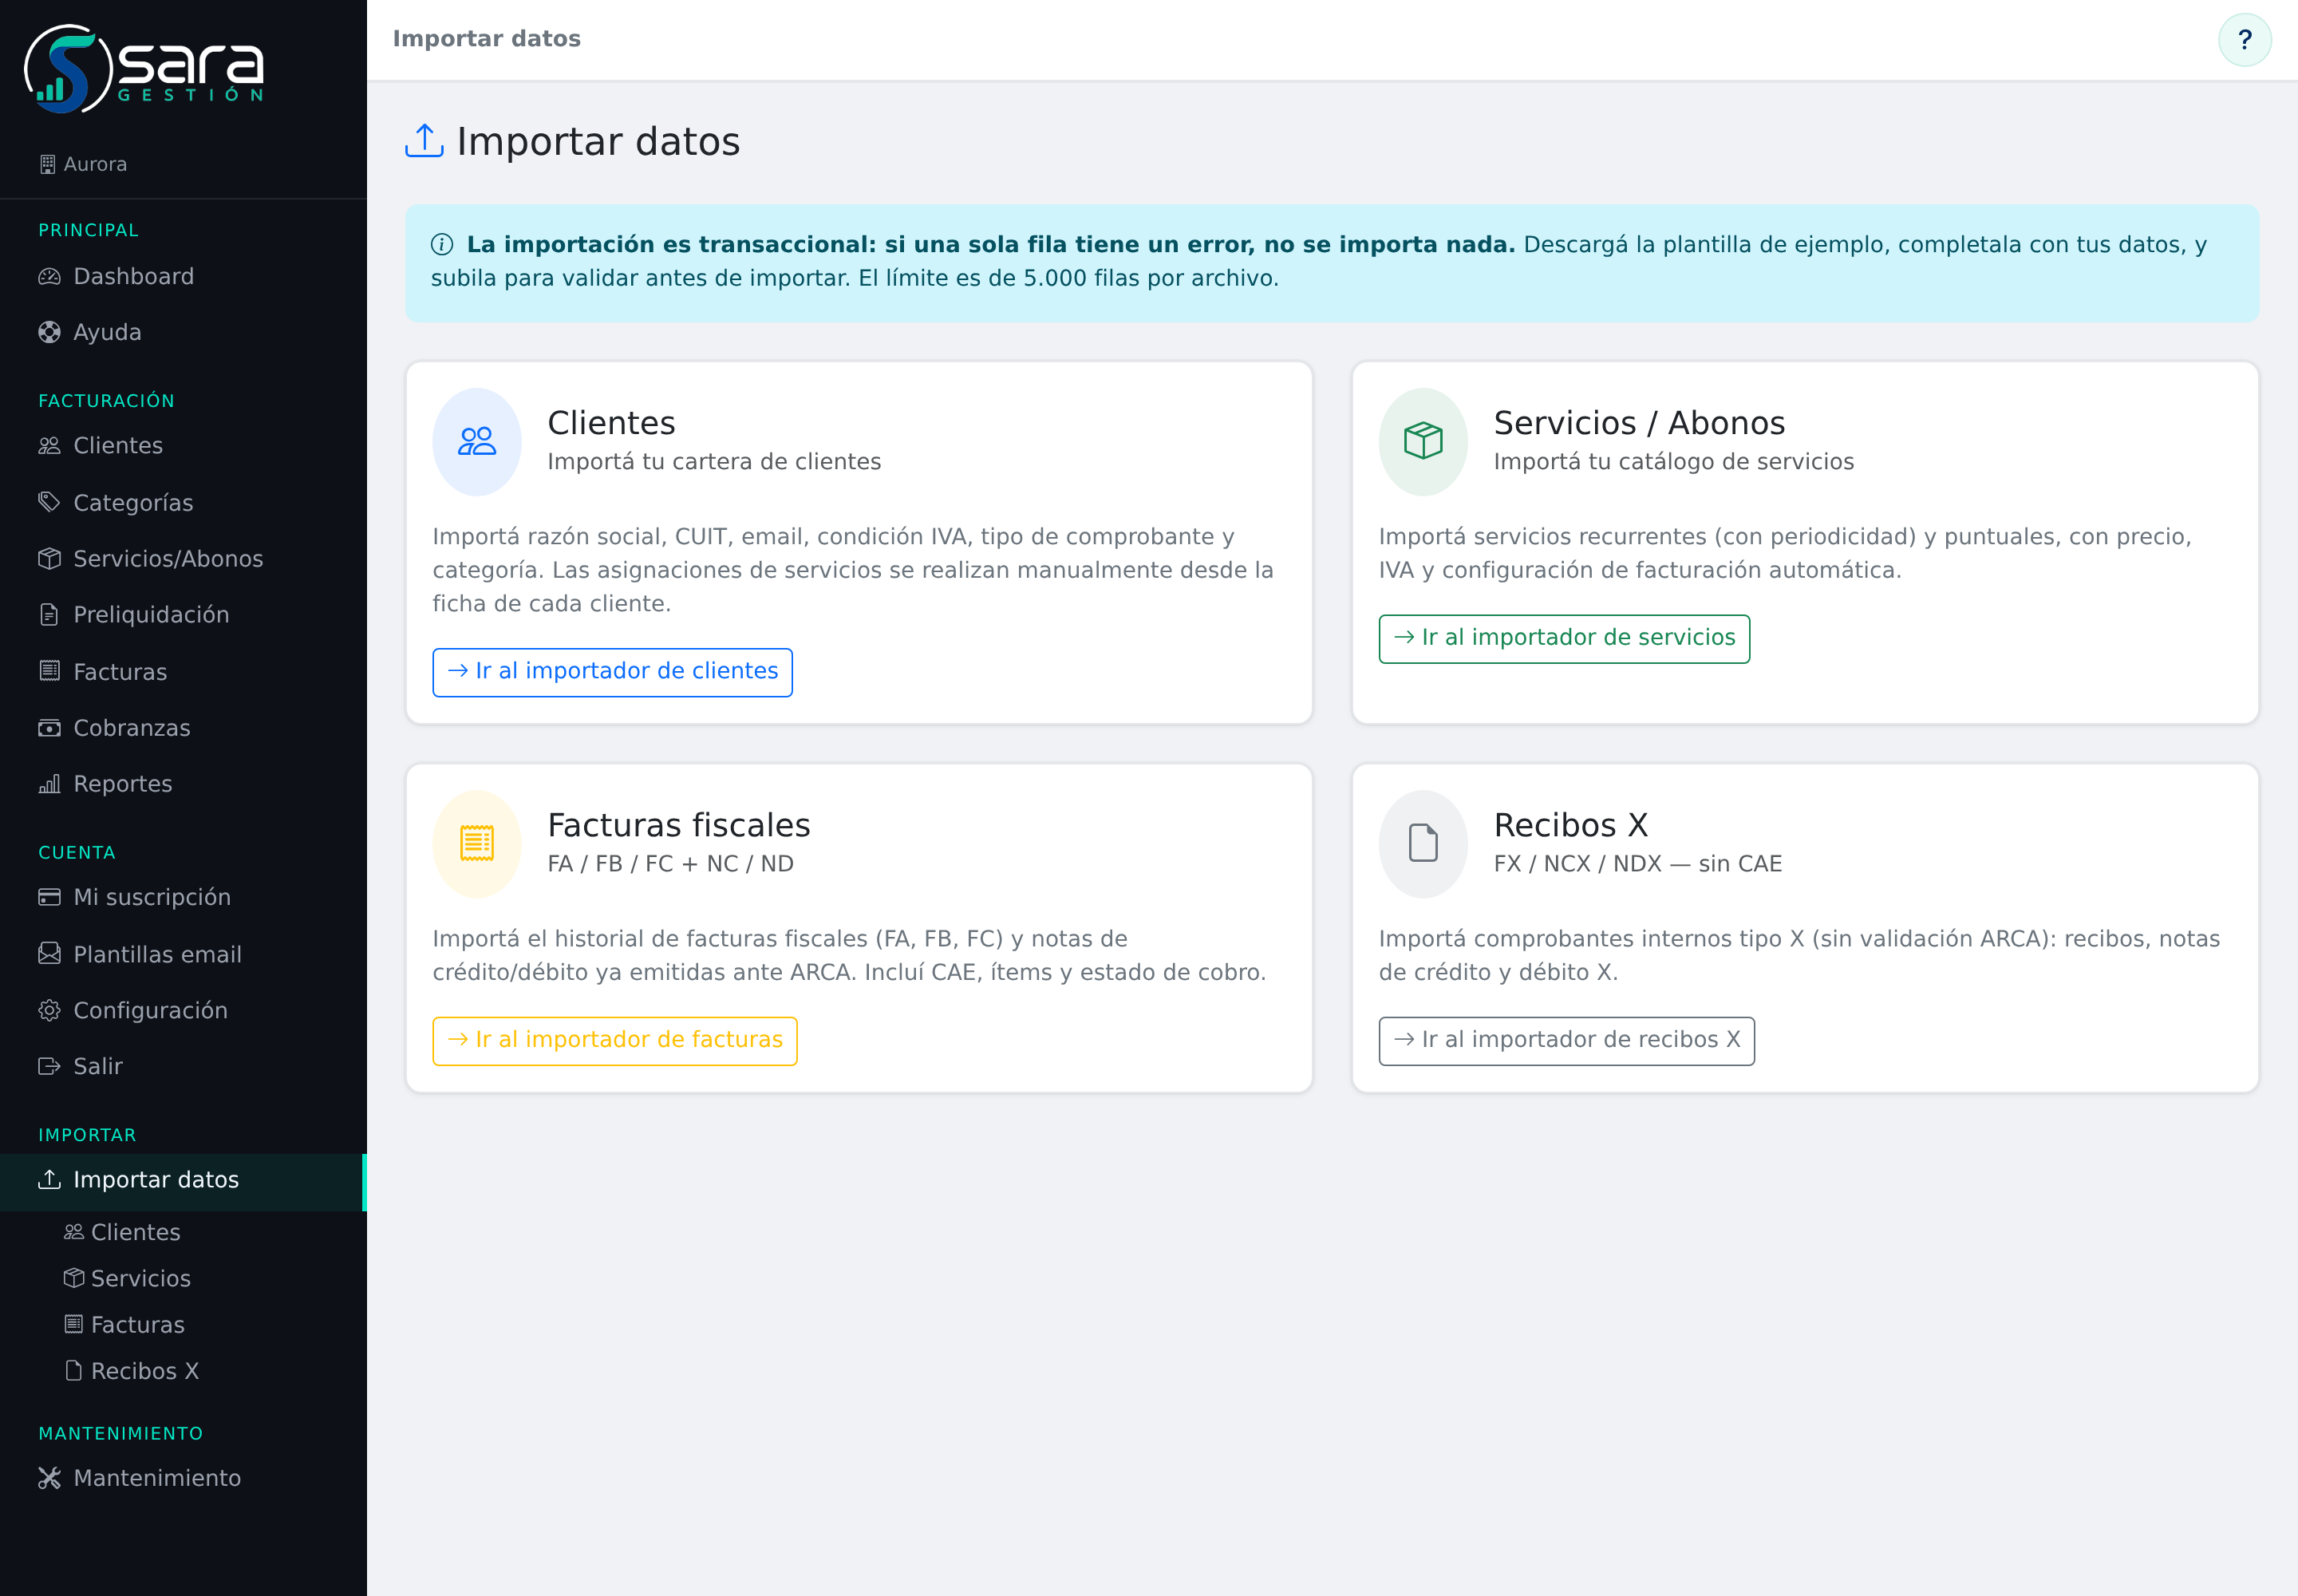Select the Recibos X sub-item under Importar
2298x1596 pixels.
[x=182, y=1371]
